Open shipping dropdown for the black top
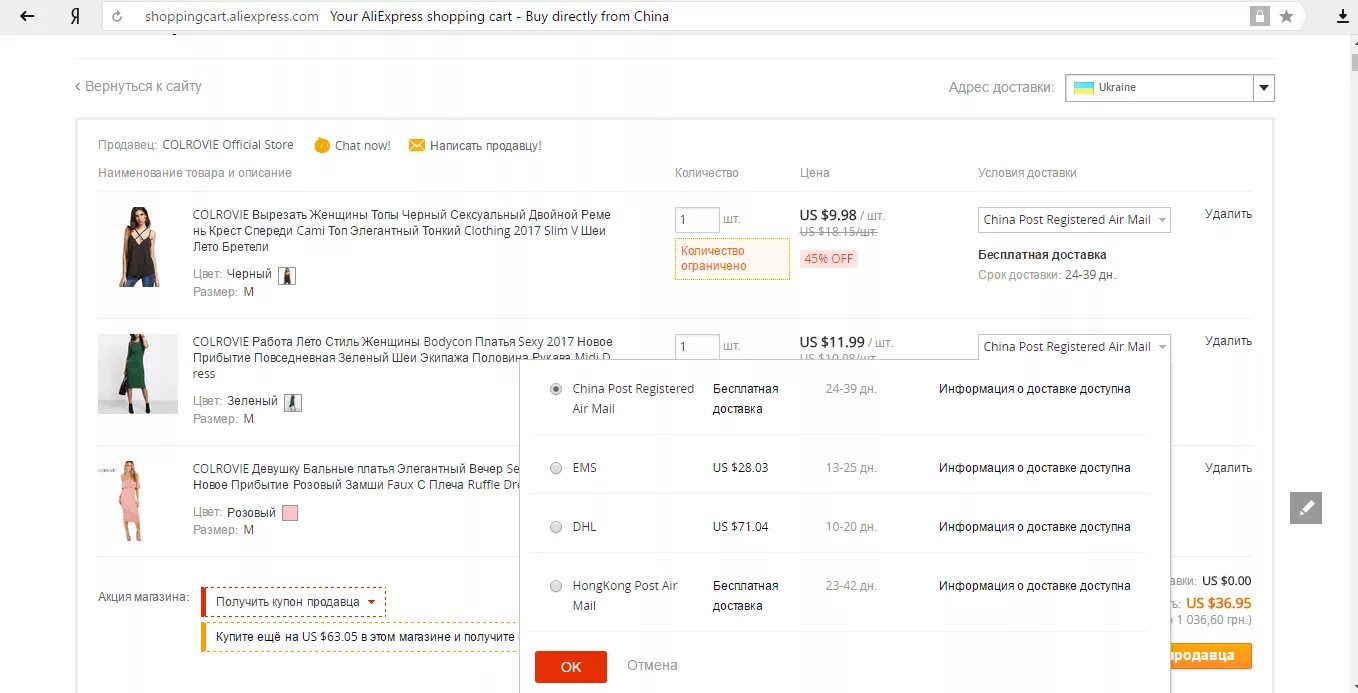This screenshot has width=1358, height=693. (x=1074, y=220)
